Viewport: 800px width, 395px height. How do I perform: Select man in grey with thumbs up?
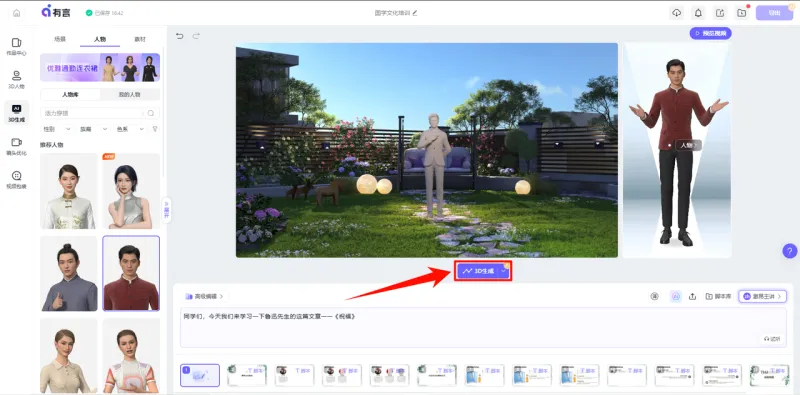(x=69, y=274)
